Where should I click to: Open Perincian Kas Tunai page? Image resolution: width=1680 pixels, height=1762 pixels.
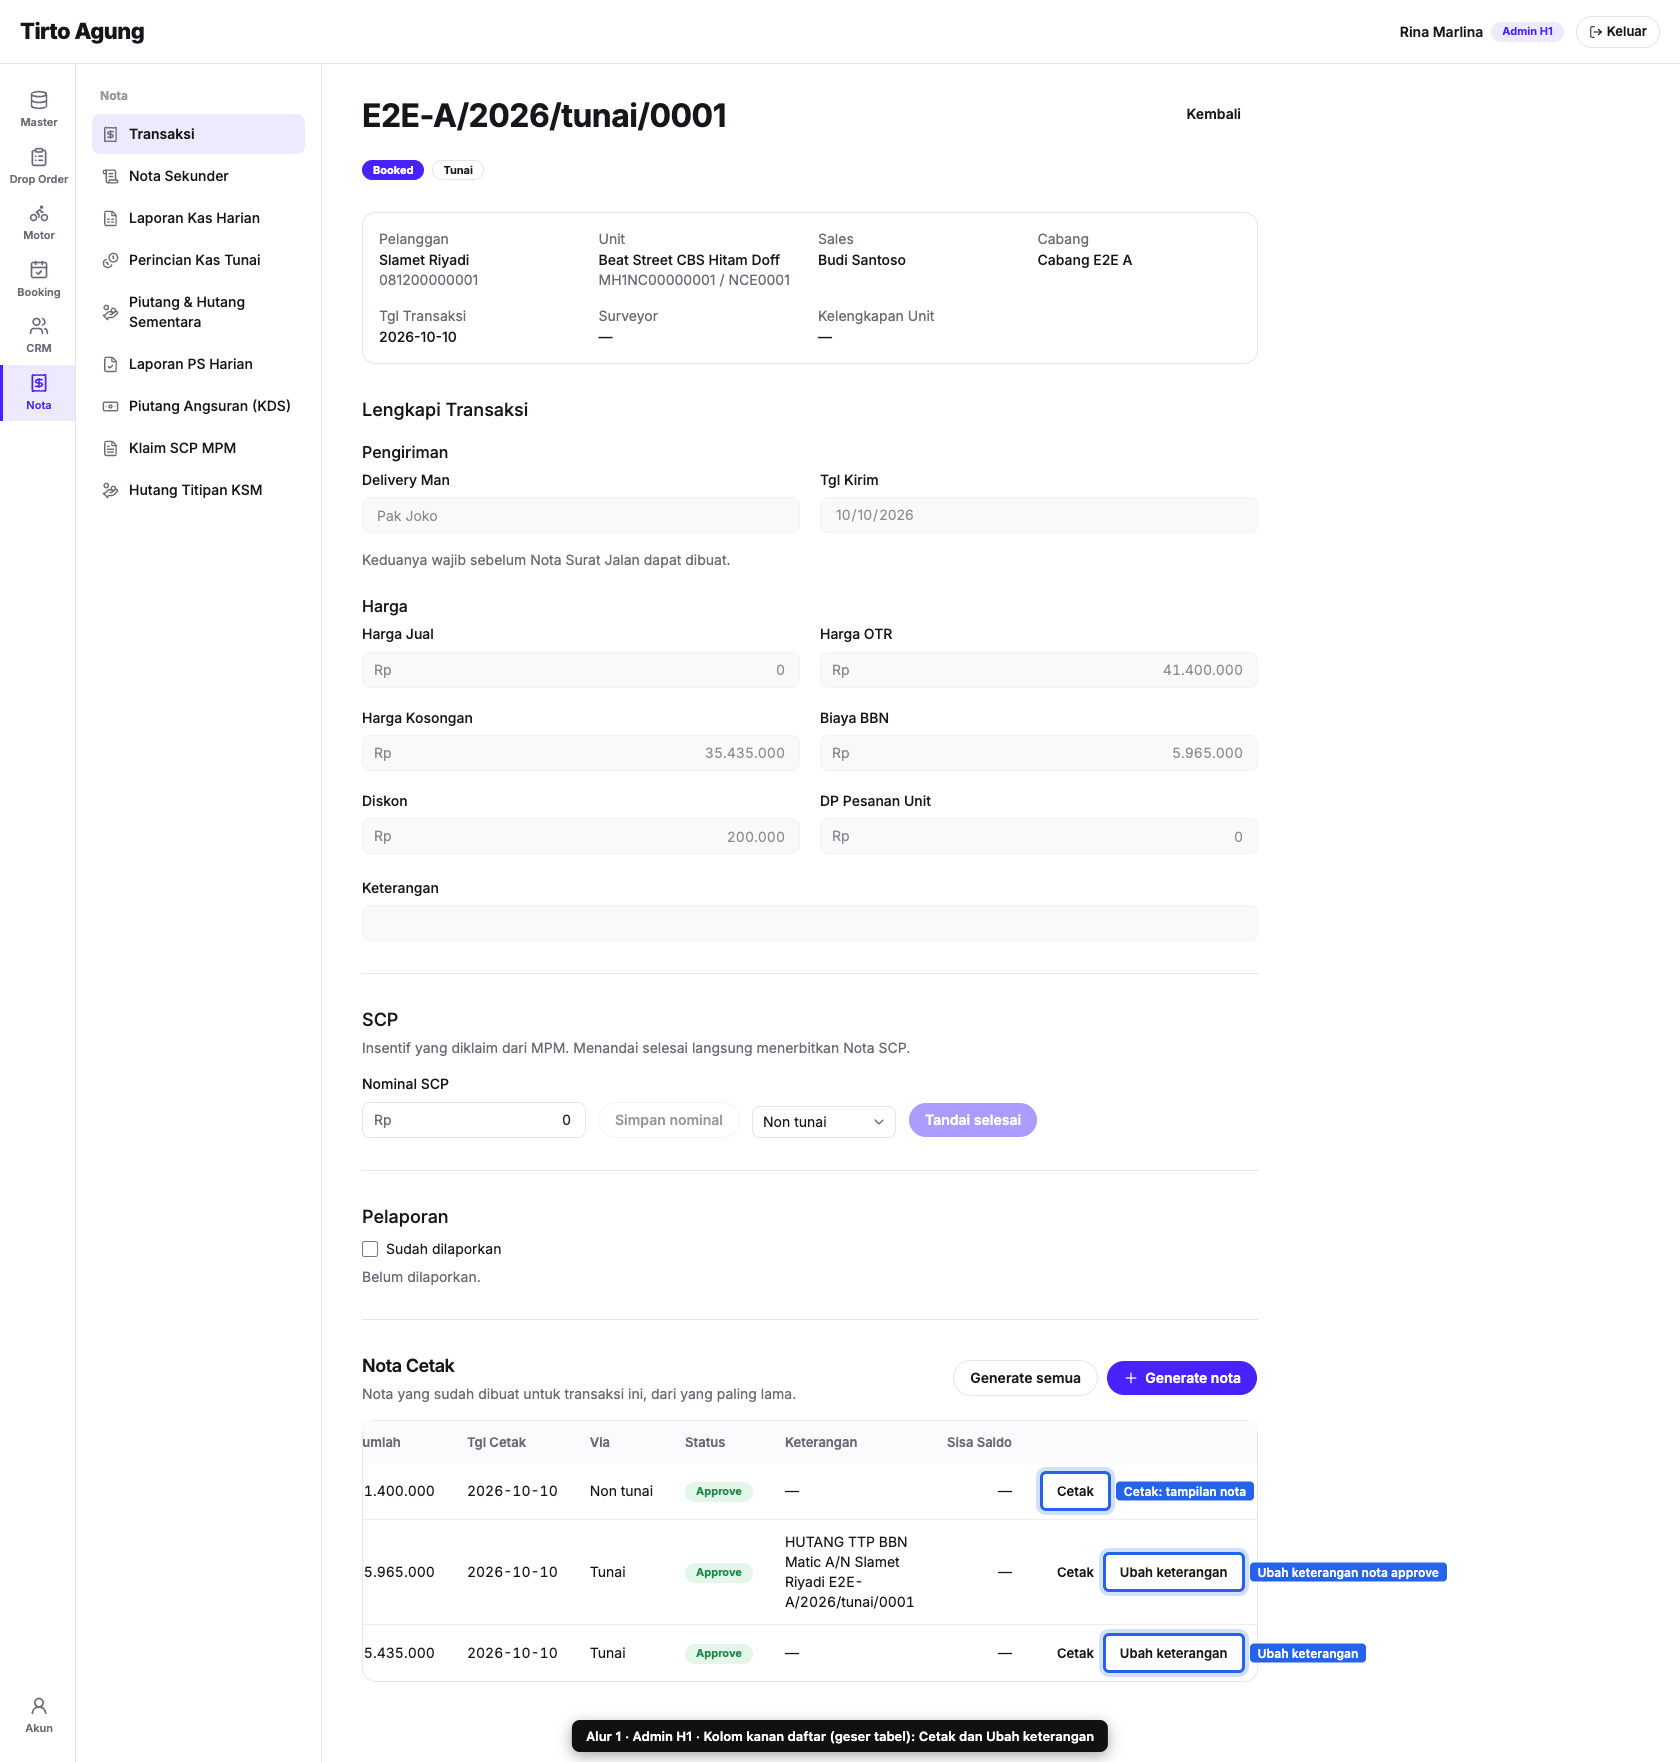coord(198,260)
